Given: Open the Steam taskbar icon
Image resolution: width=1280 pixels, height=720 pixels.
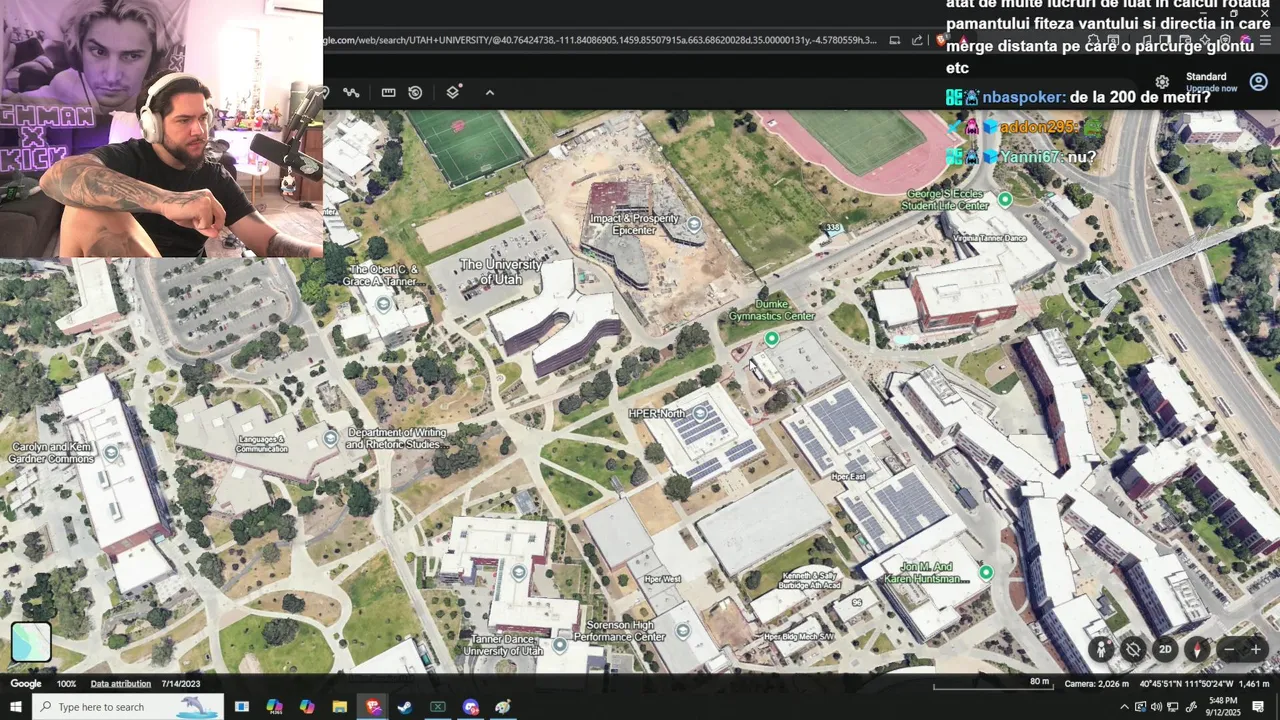Looking at the screenshot, I should click(x=405, y=707).
